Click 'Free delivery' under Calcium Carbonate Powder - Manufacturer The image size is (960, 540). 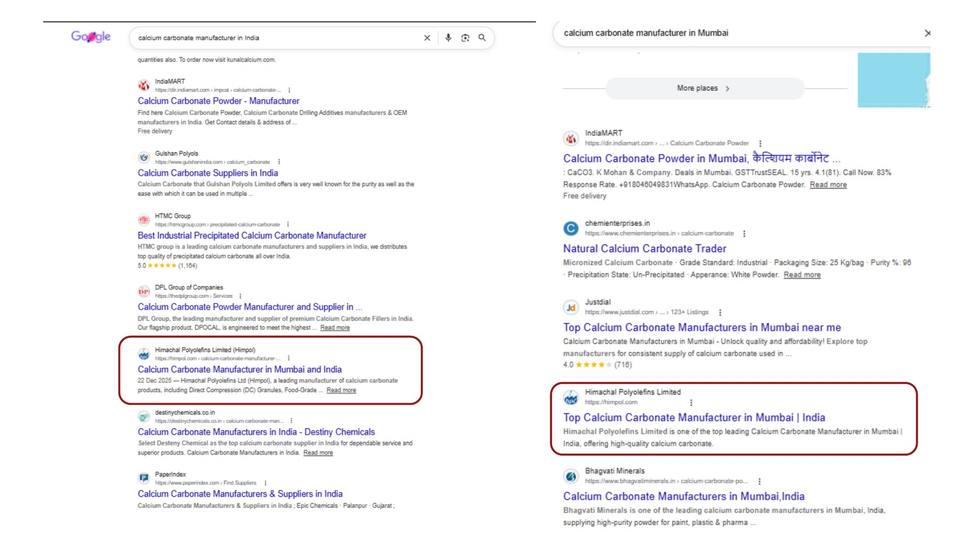point(155,132)
